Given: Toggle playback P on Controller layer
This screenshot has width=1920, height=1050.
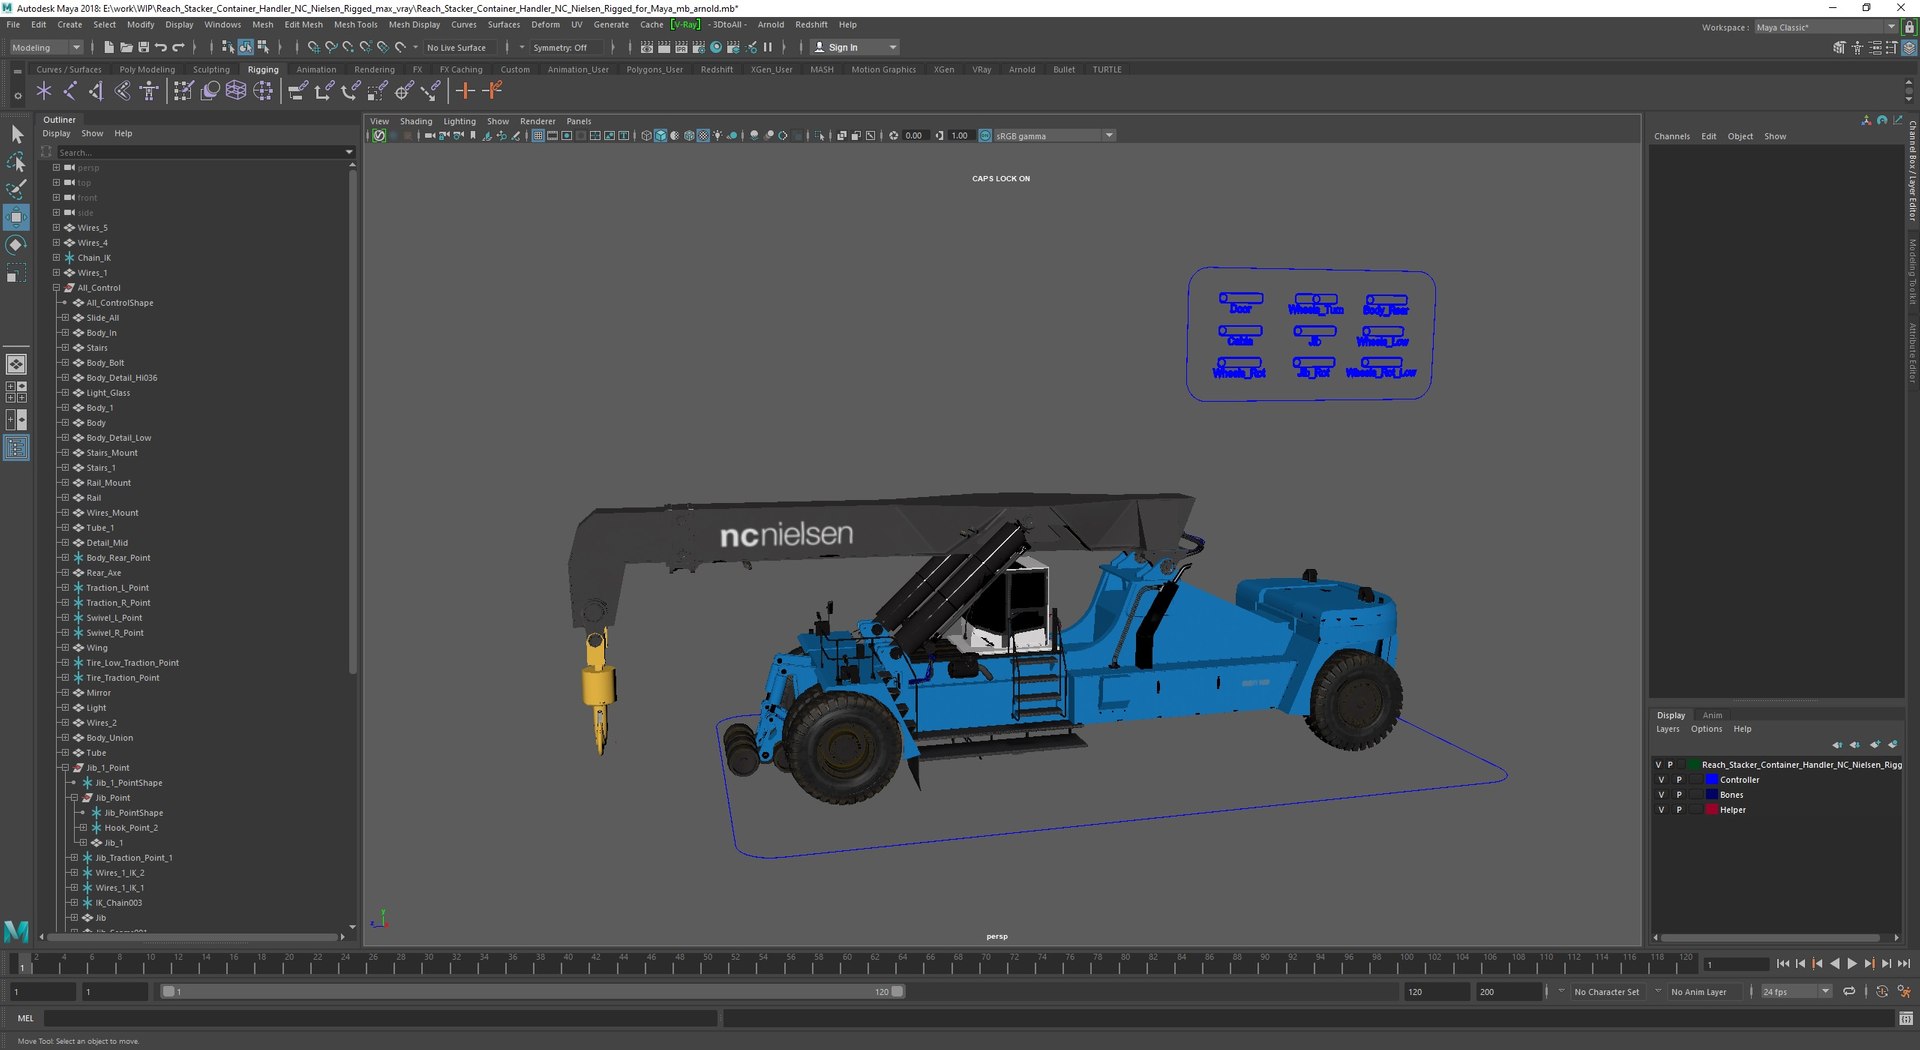Looking at the screenshot, I should click(1679, 780).
